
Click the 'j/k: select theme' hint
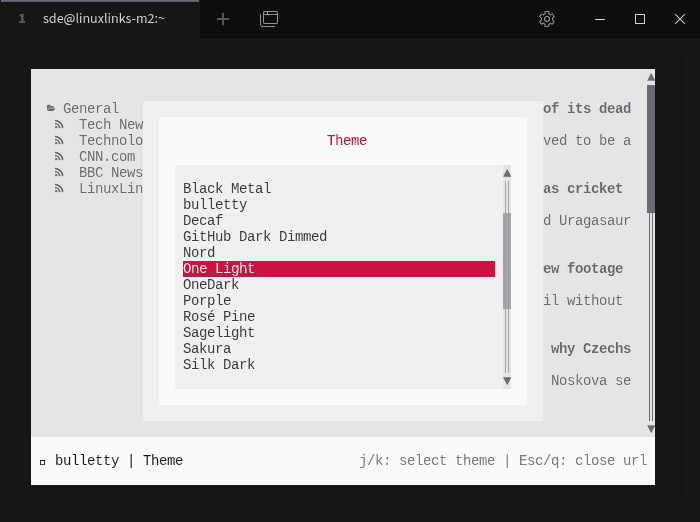click(x=427, y=460)
